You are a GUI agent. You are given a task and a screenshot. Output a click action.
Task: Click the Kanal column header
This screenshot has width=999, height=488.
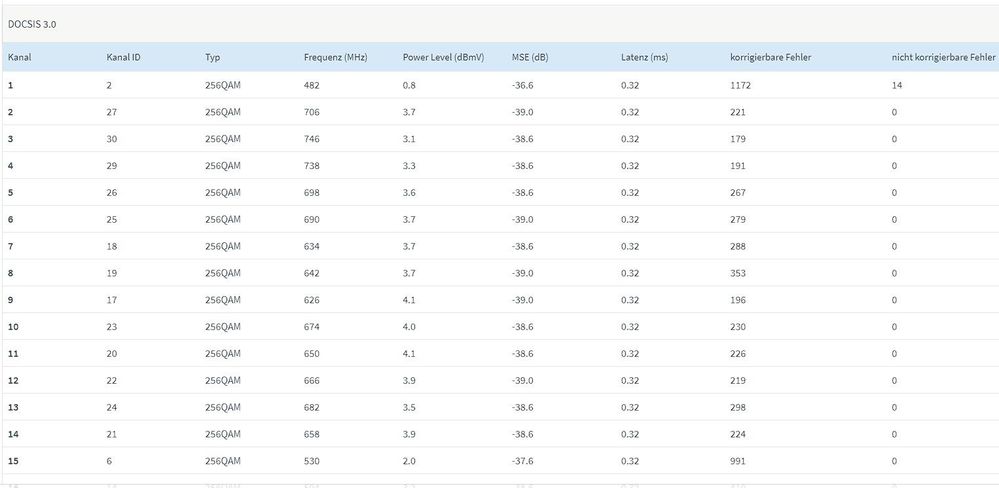pyautogui.click(x=20, y=58)
